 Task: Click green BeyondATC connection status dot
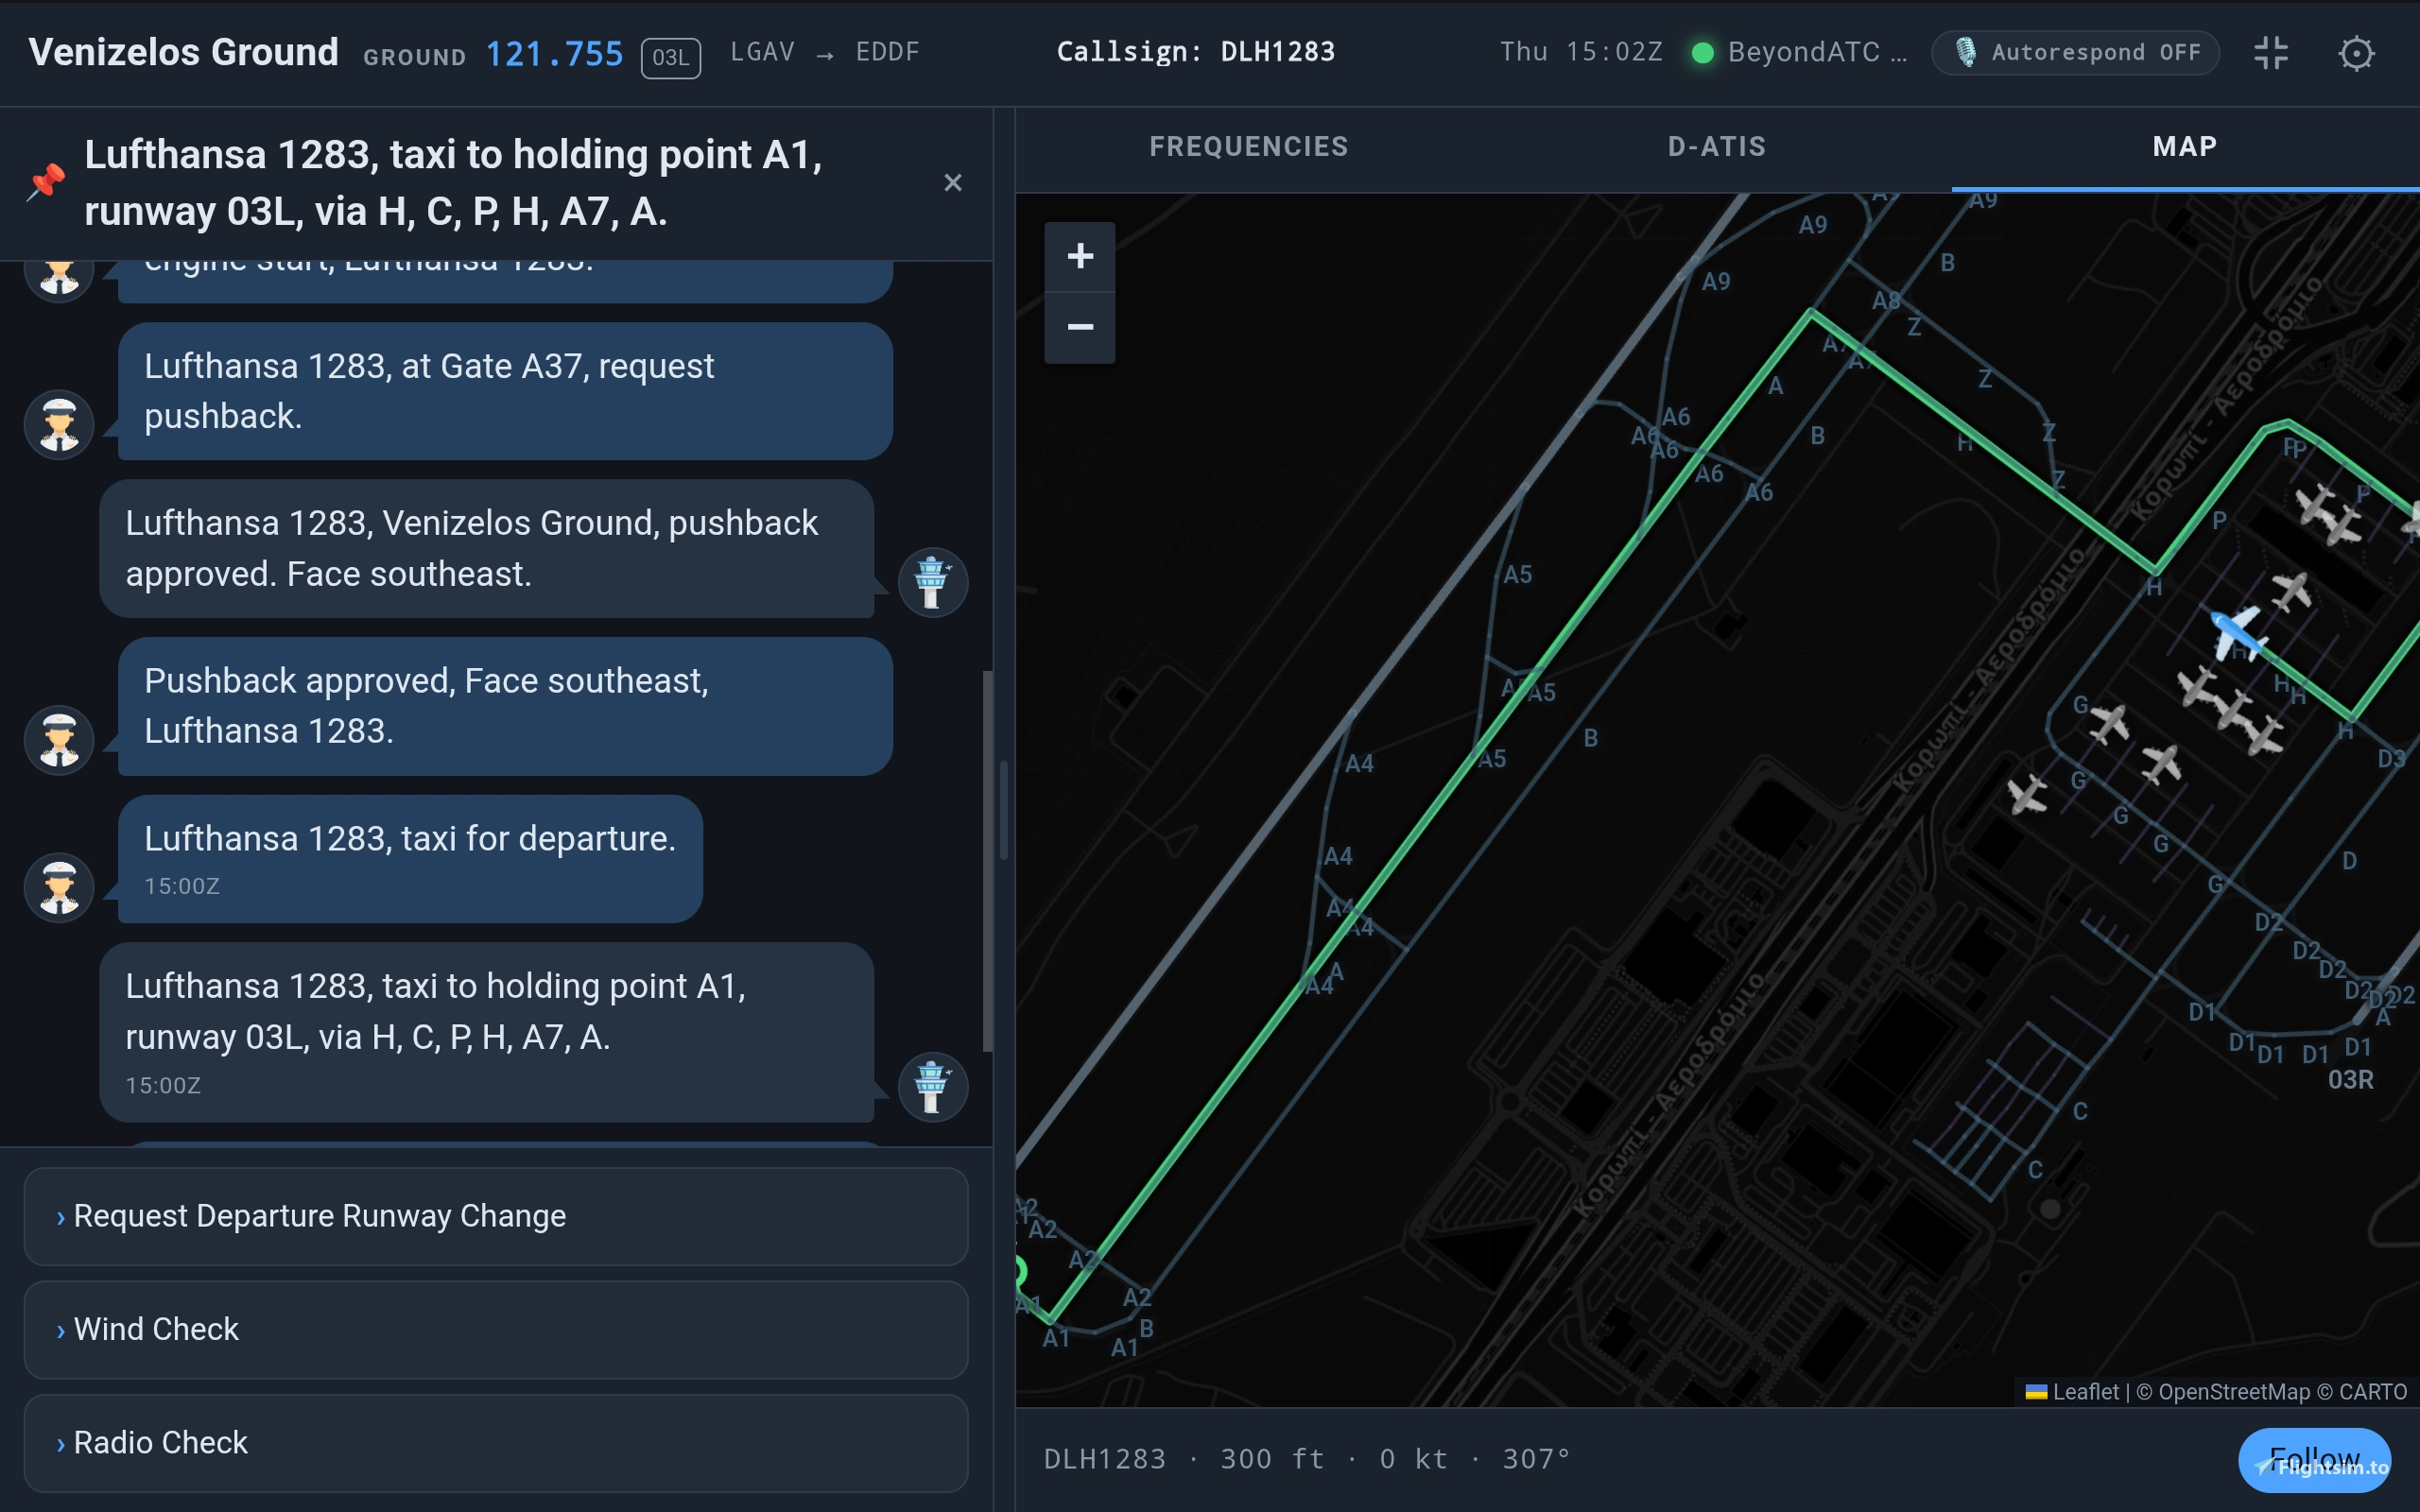(x=1702, y=53)
